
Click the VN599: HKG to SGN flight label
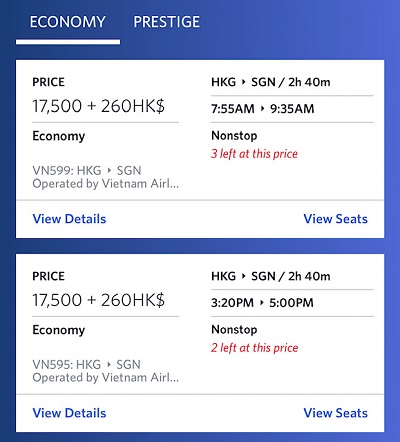click(x=87, y=171)
